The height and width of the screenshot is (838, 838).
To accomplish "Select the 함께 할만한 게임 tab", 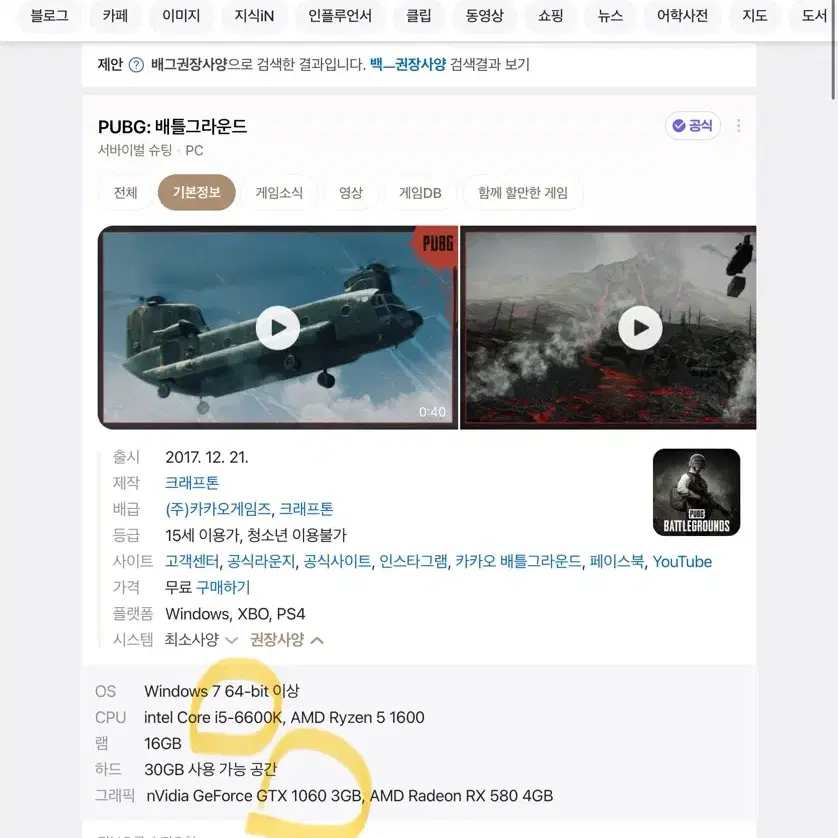I will (x=523, y=192).
